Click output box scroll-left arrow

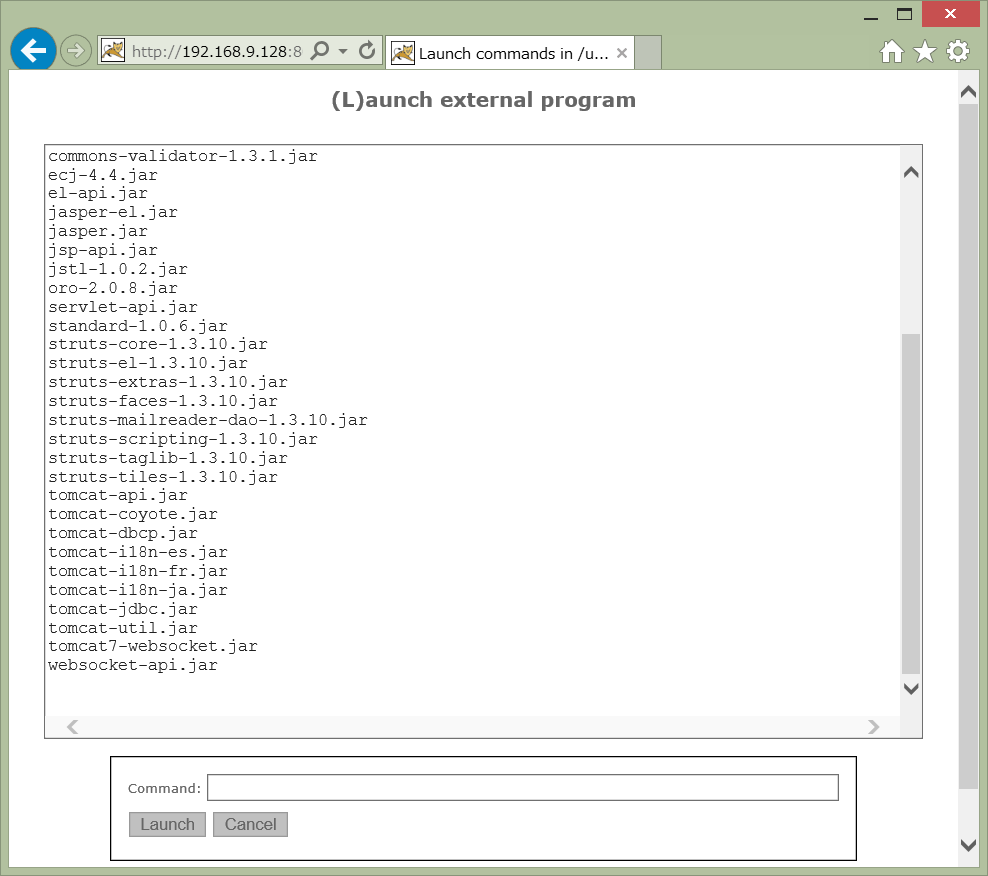[72, 727]
